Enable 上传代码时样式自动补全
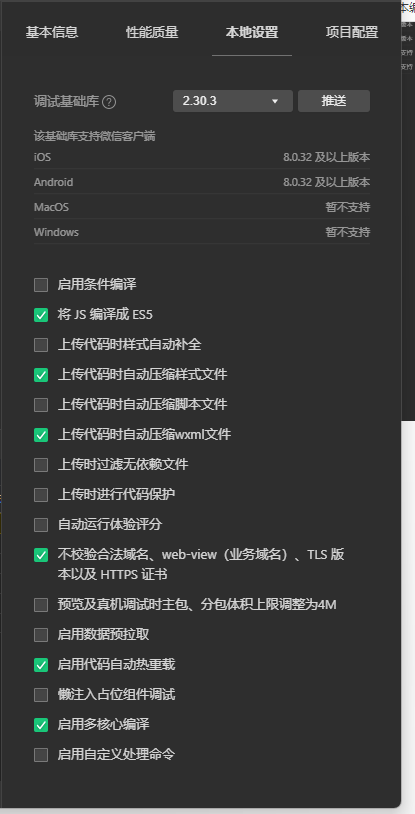 [41, 345]
